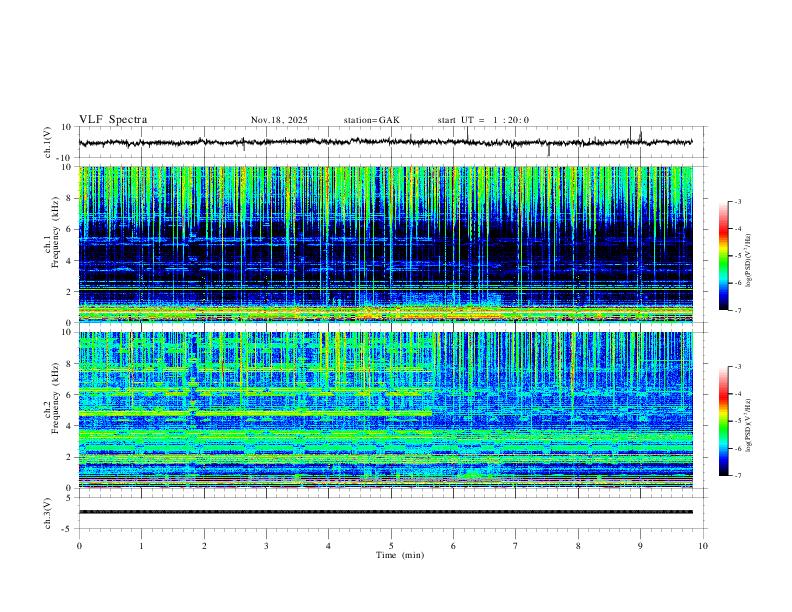
Task: Click the "VLF Spectra" title text
Action: pos(113,120)
